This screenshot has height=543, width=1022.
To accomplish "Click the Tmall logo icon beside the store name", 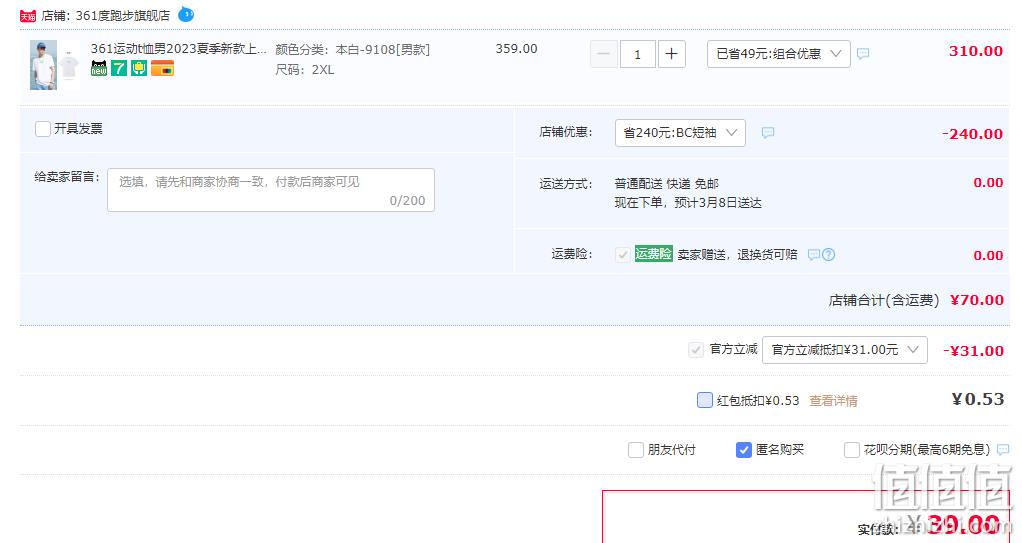I will point(28,16).
